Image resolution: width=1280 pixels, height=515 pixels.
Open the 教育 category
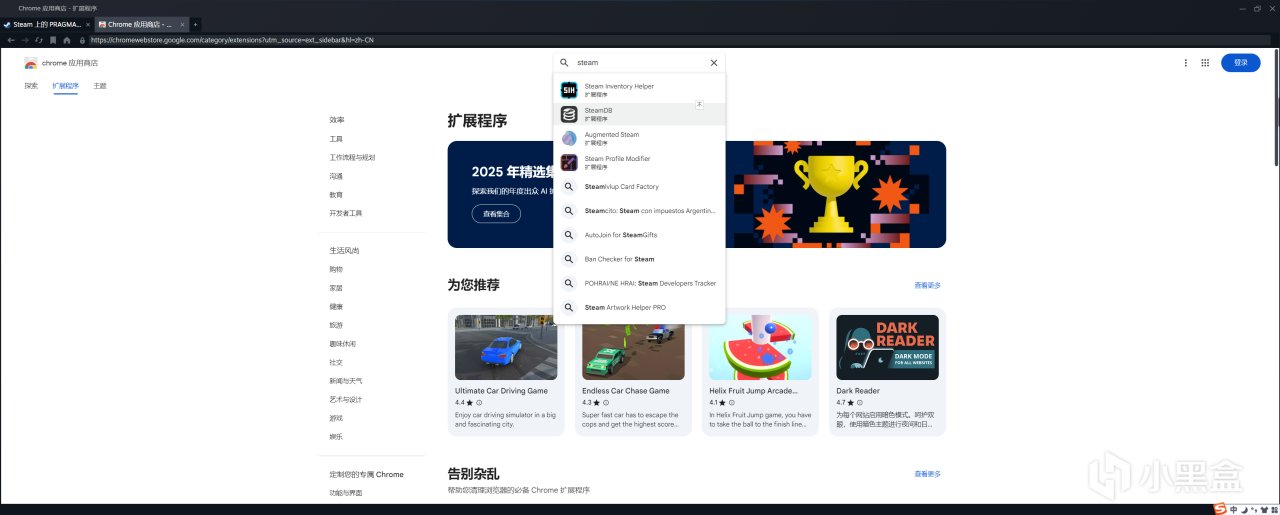(x=337, y=195)
